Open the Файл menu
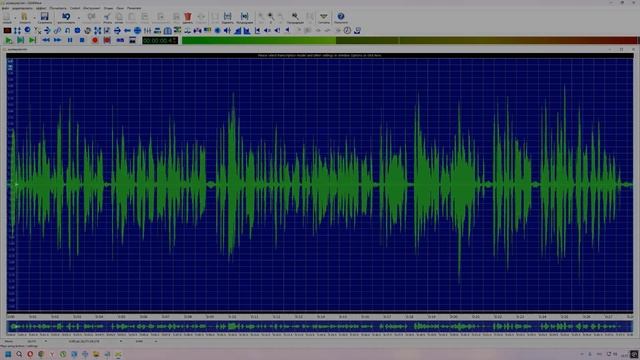 click(x=6, y=8)
